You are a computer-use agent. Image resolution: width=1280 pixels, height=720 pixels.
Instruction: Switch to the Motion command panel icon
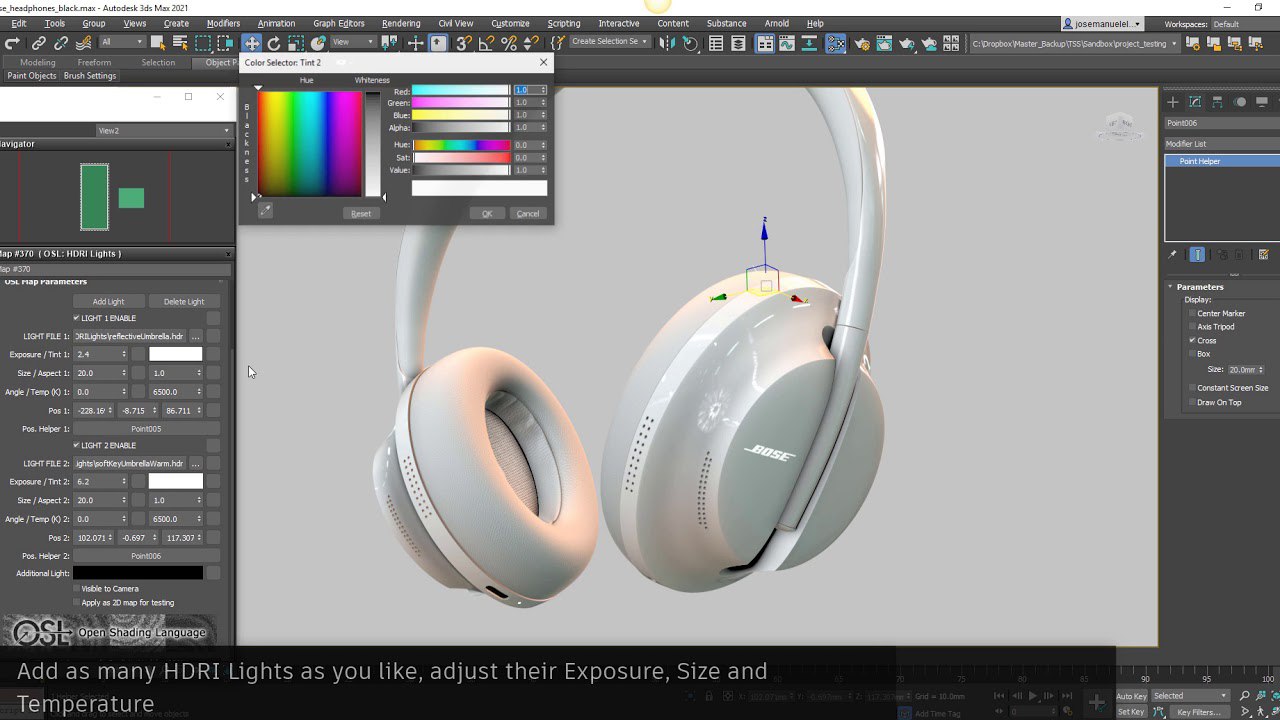1240,102
